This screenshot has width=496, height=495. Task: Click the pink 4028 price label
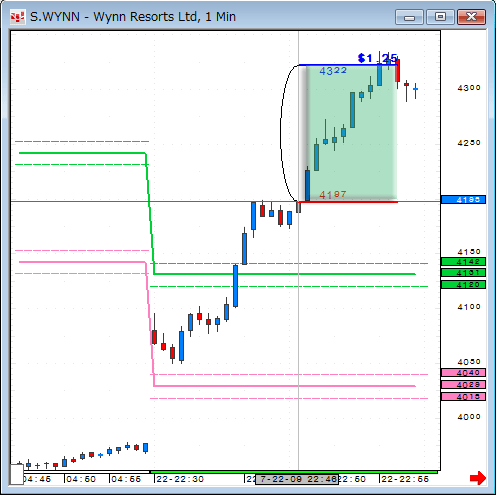pyautogui.click(x=463, y=385)
